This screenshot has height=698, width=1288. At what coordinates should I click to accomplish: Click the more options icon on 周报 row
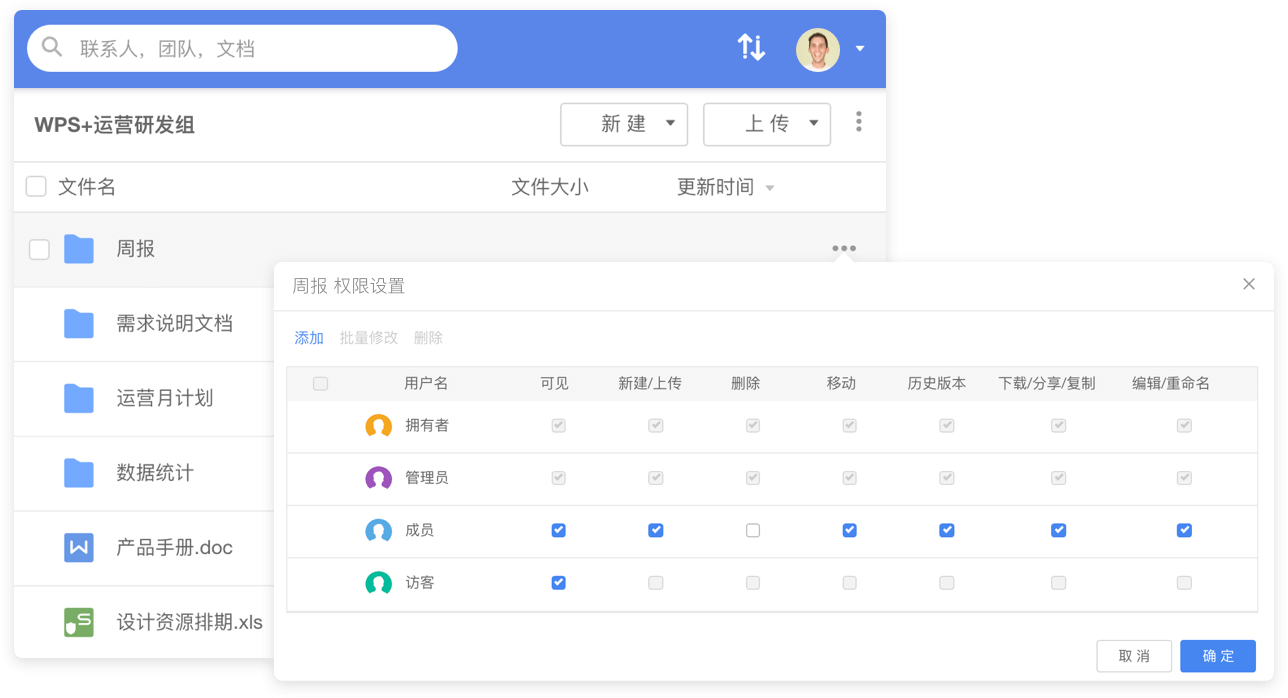tap(844, 248)
